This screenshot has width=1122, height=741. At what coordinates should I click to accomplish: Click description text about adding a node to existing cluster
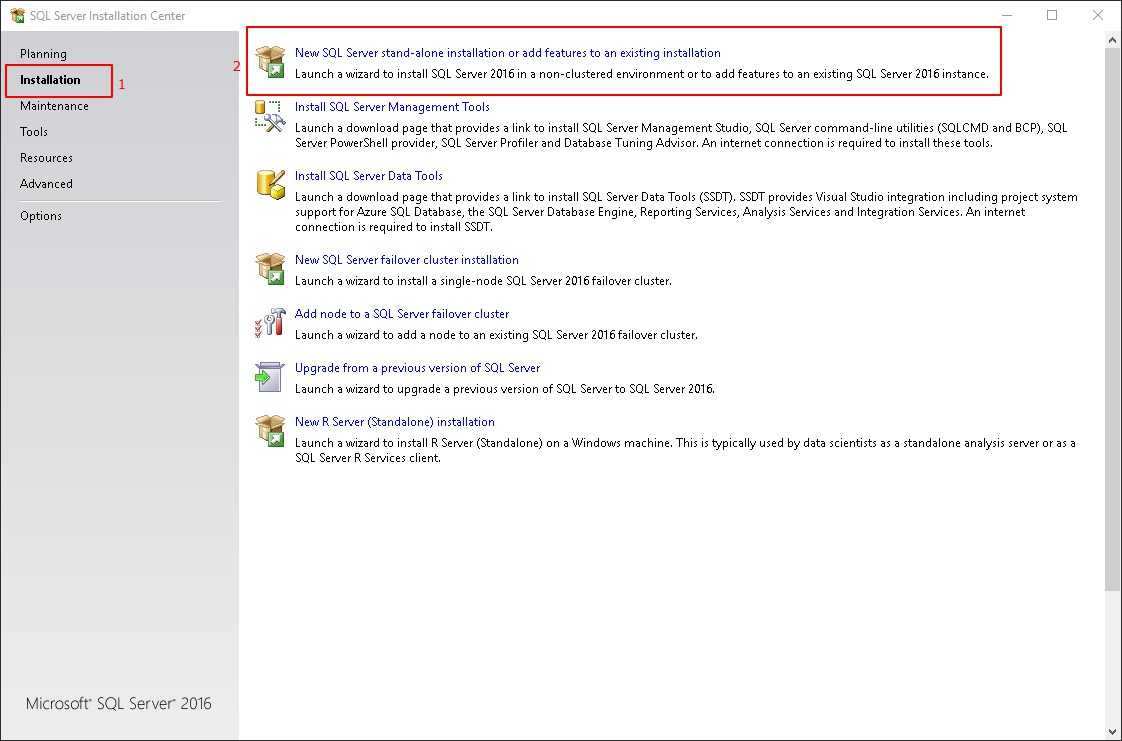tap(496, 335)
